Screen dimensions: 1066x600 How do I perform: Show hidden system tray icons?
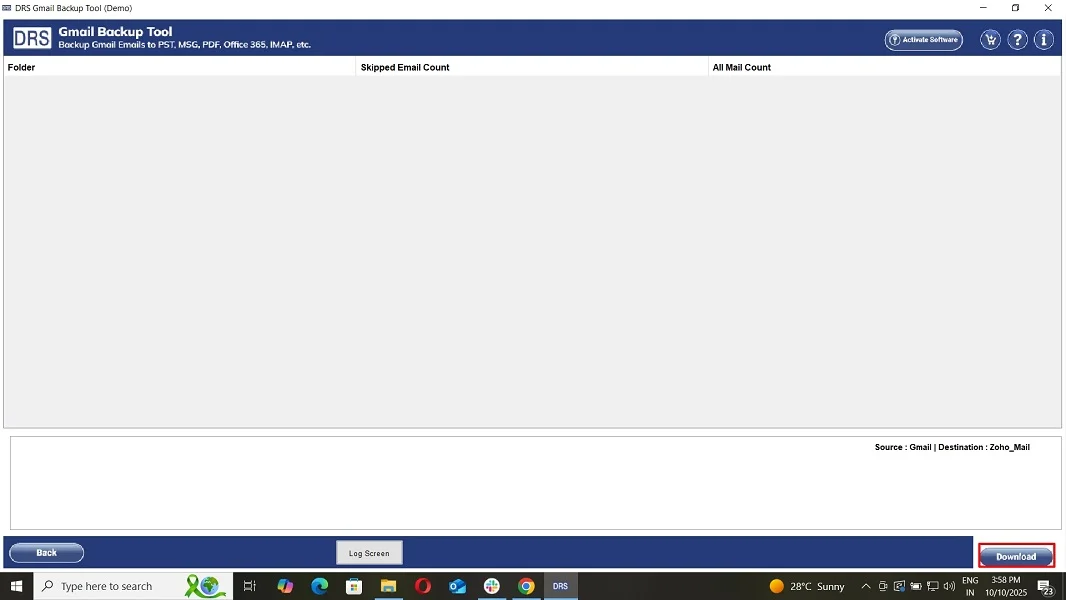[865, 586]
